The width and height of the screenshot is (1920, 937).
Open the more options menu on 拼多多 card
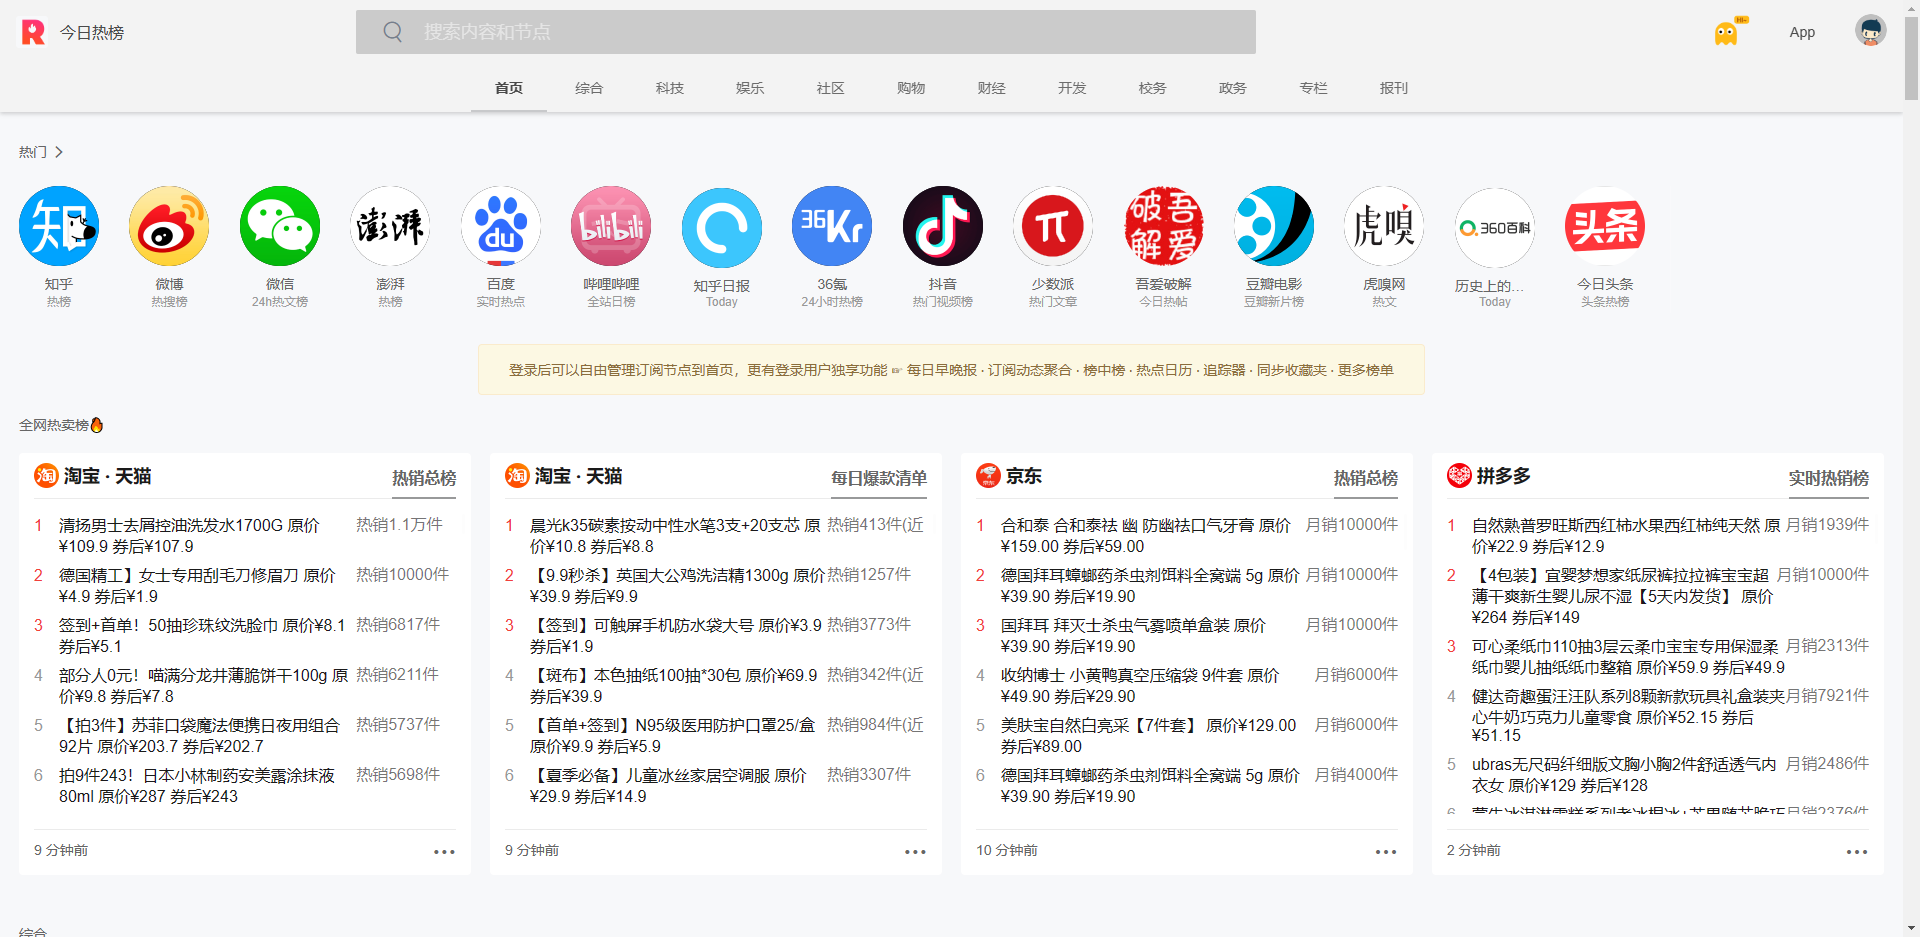tap(1856, 851)
